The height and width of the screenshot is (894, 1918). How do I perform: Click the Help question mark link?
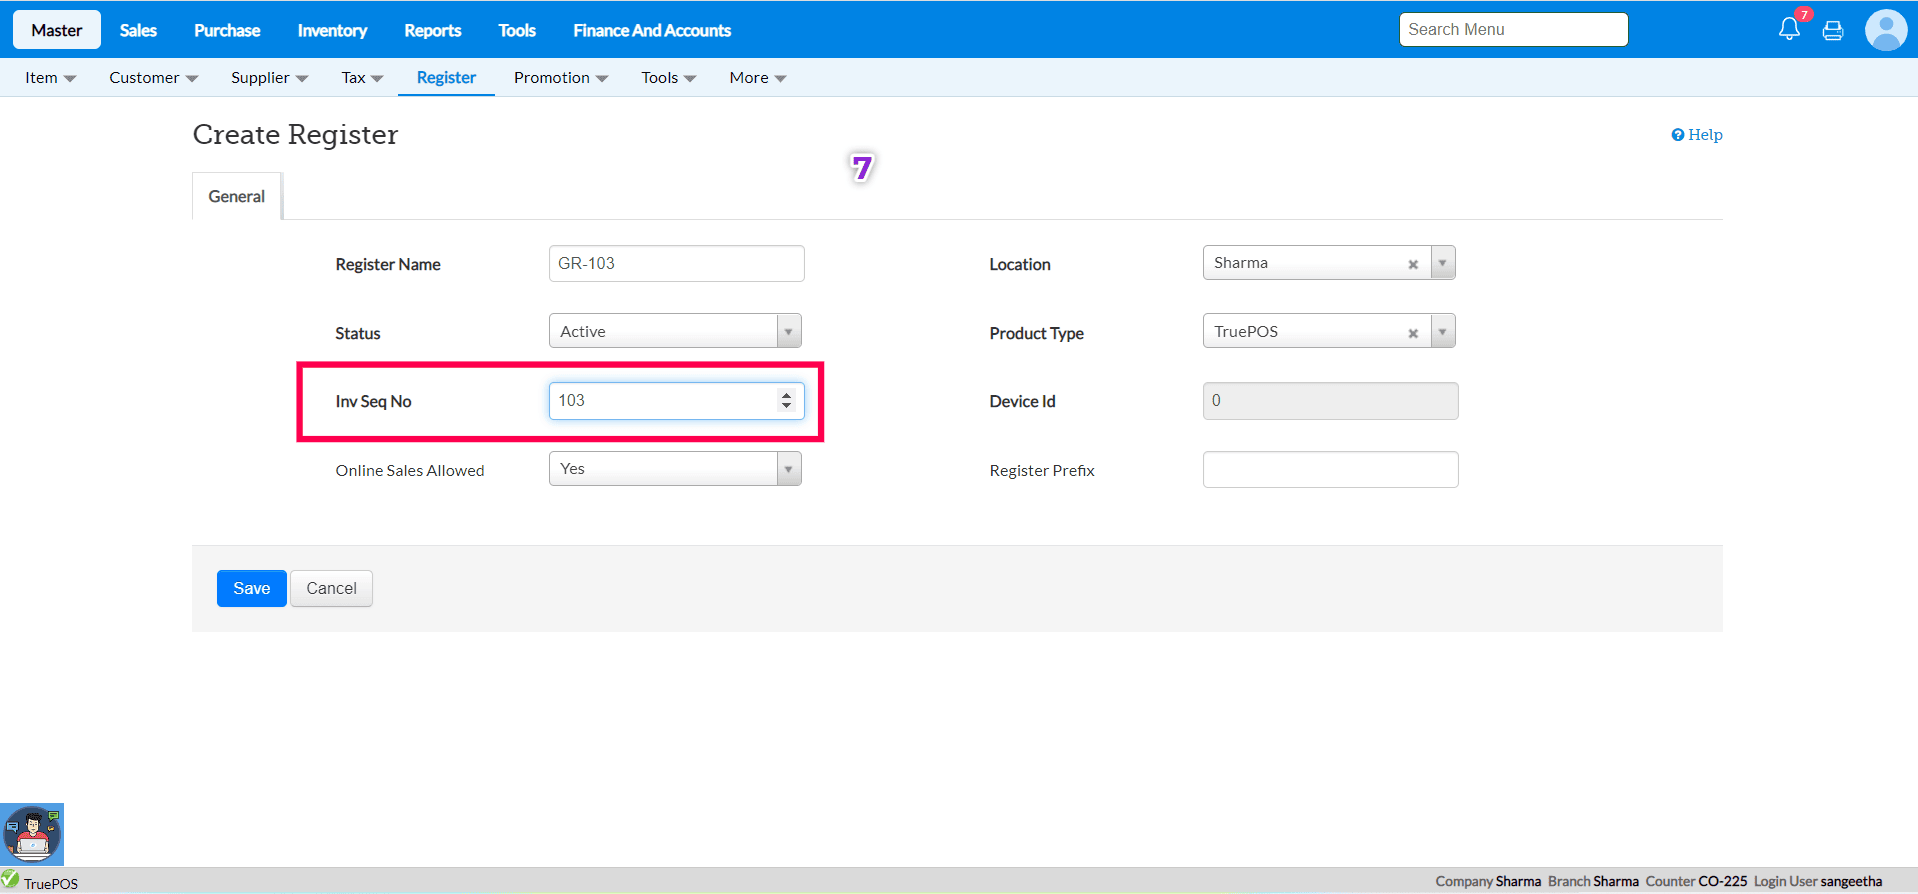click(1697, 135)
